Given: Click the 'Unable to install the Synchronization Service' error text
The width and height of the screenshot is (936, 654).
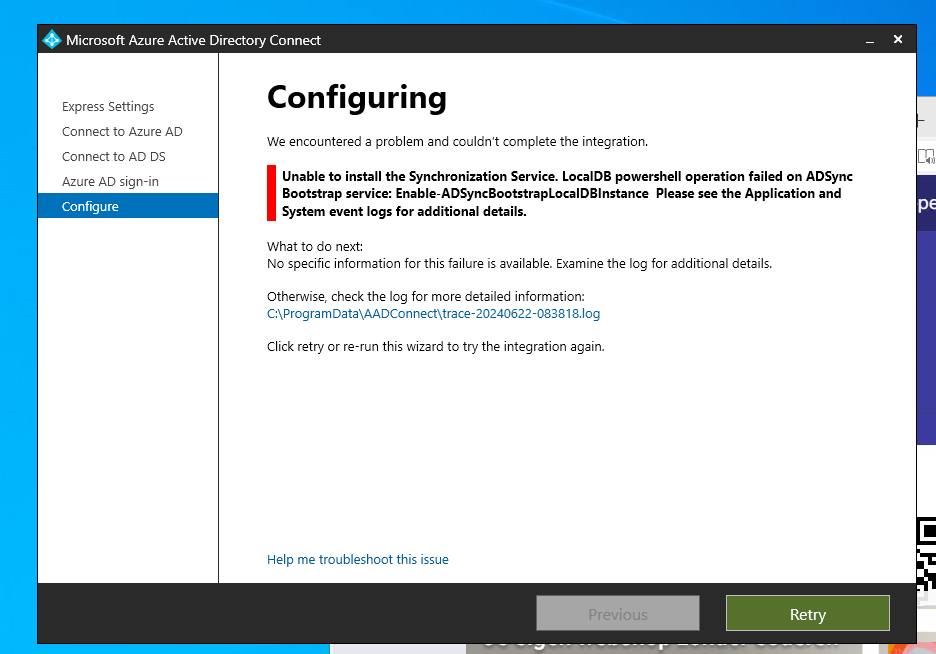Looking at the screenshot, I should pos(567,193).
